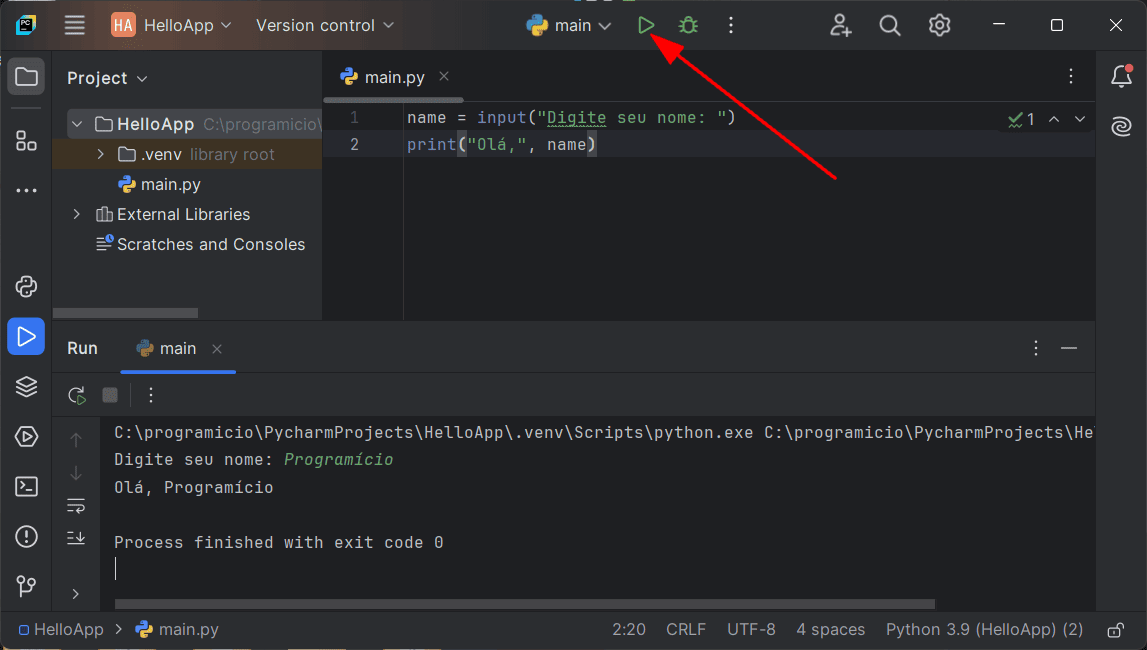This screenshot has width=1147, height=650.
Task: Open more run actions menu in title bar
Action: tap(731, 26)
